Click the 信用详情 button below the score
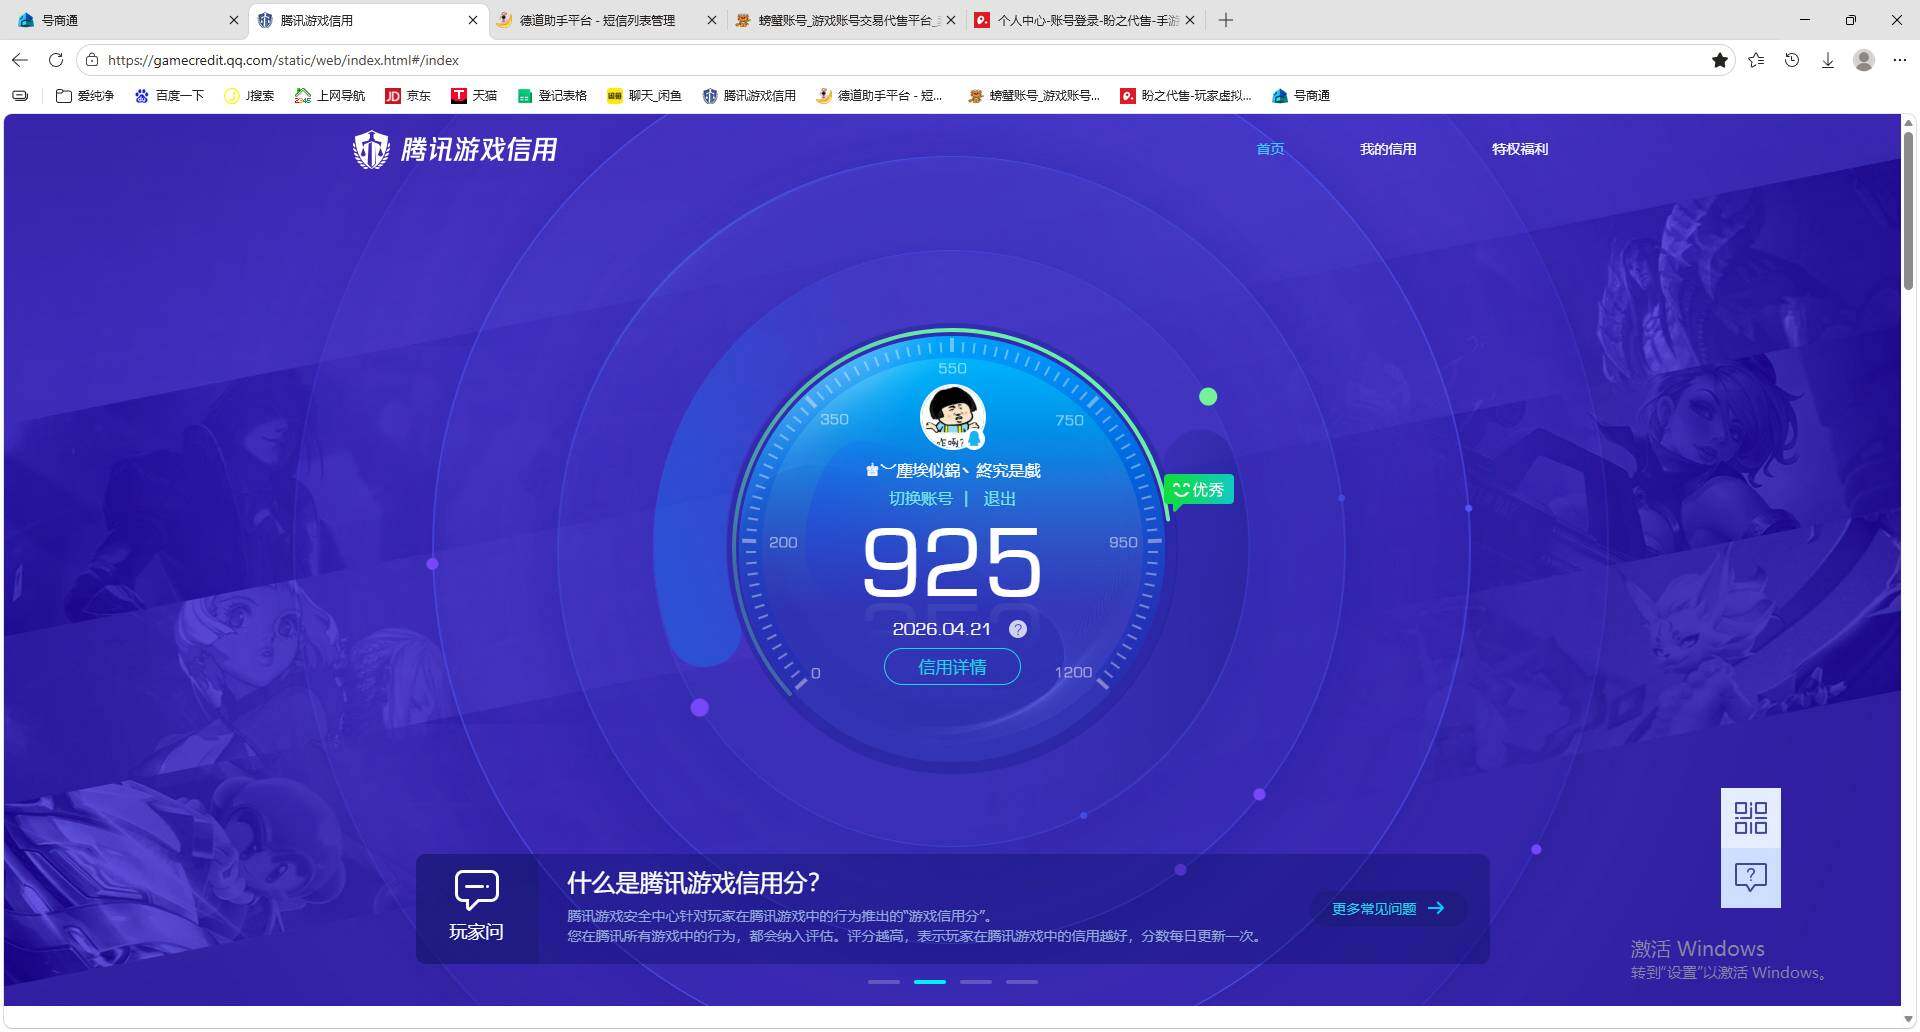Screen dimensions: 1920x1032 [x=951, y=667]
